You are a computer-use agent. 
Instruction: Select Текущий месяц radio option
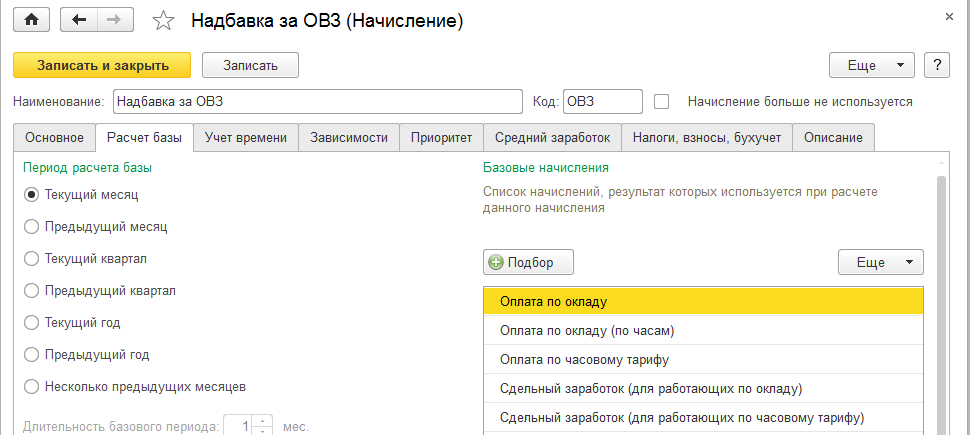[x=31, y=195]
